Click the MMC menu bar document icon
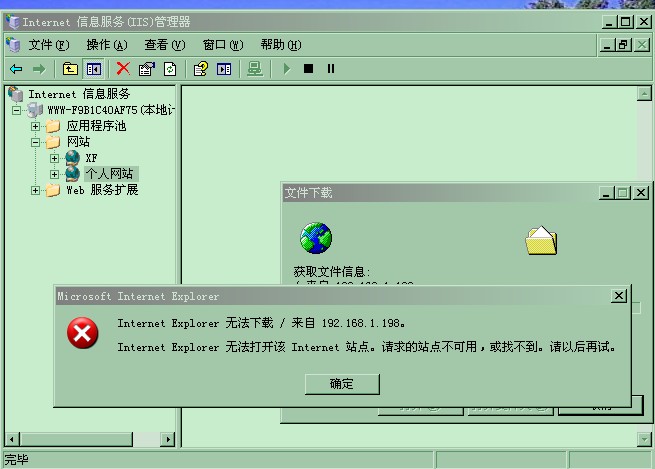The height and width of the screenshot is (469, 655). point(14,45)
